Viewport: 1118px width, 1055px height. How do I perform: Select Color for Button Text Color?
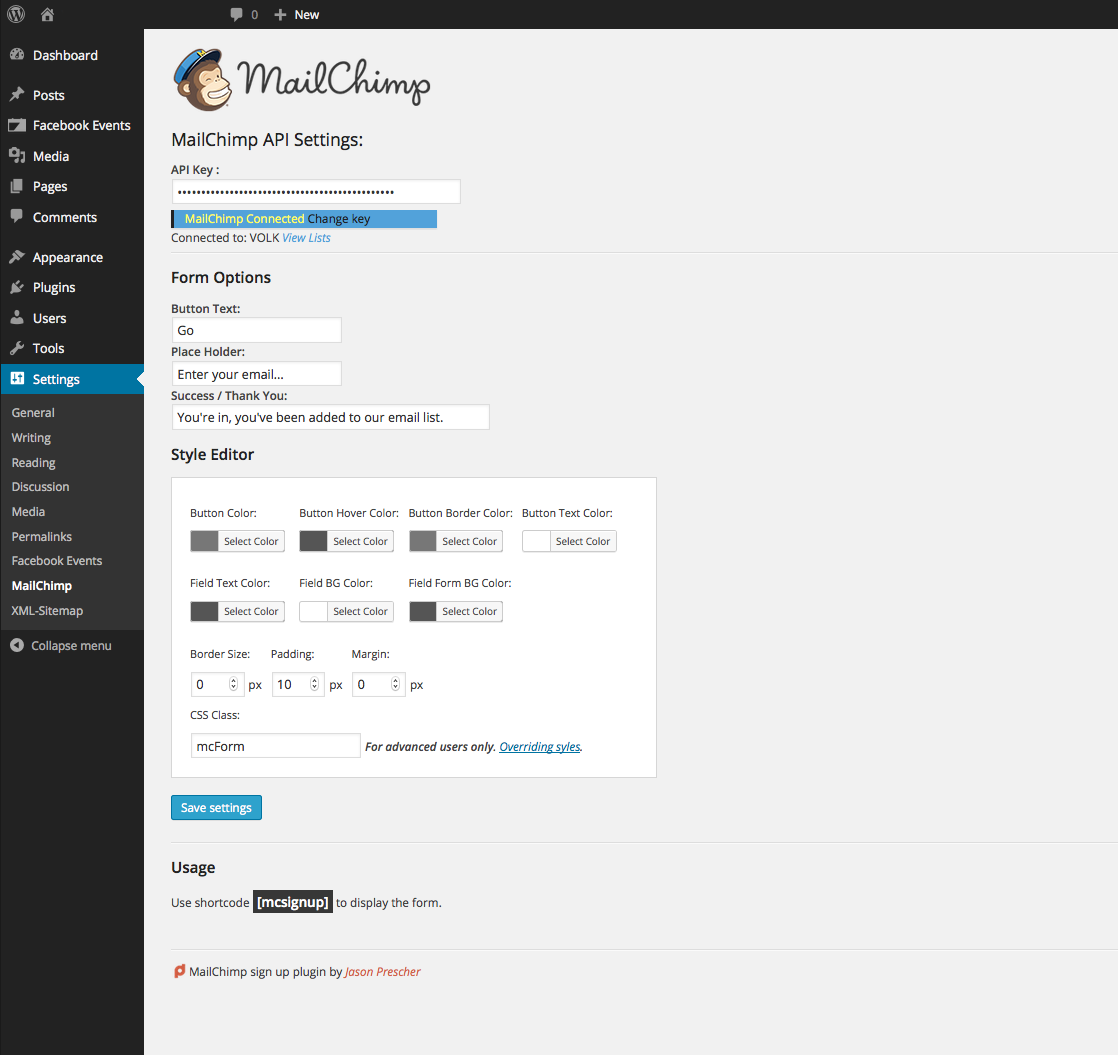[583, 542]
